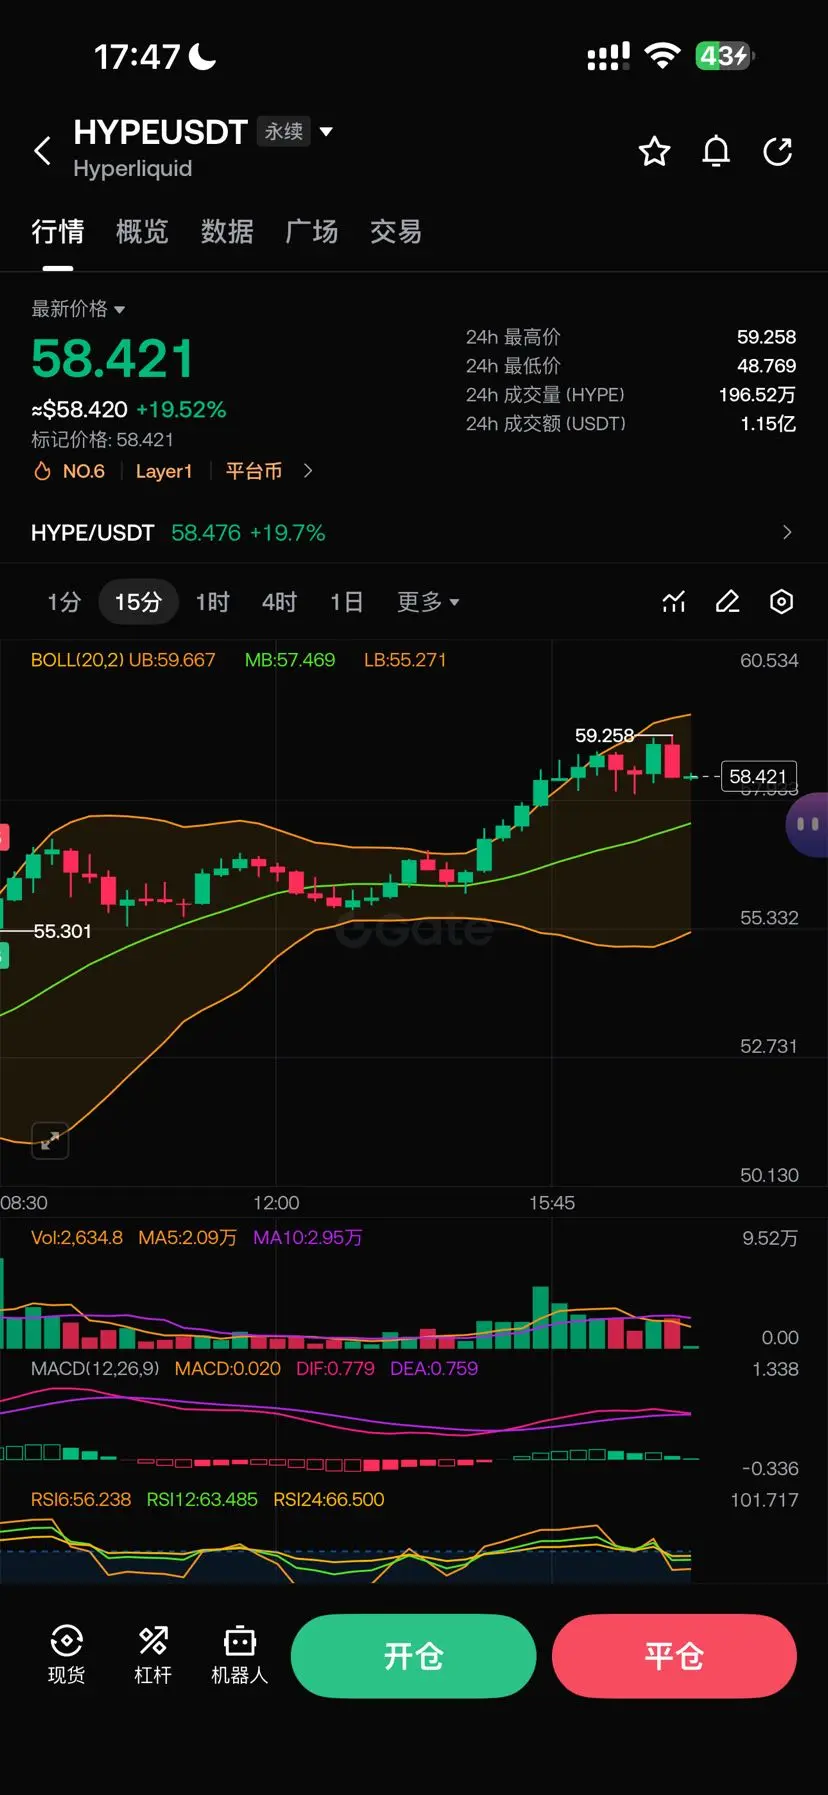Image resolution: width=828 pixels, height=1795 pixels.
Task: Tap the 24h 成交量 value 196.52万
Action: click(757, 395)
